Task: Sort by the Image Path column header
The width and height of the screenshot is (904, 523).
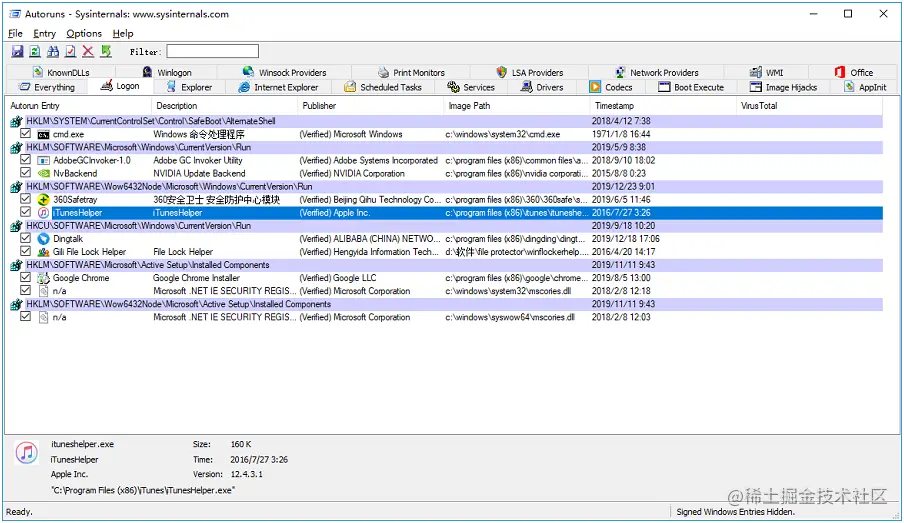Action: click(517, 106)
